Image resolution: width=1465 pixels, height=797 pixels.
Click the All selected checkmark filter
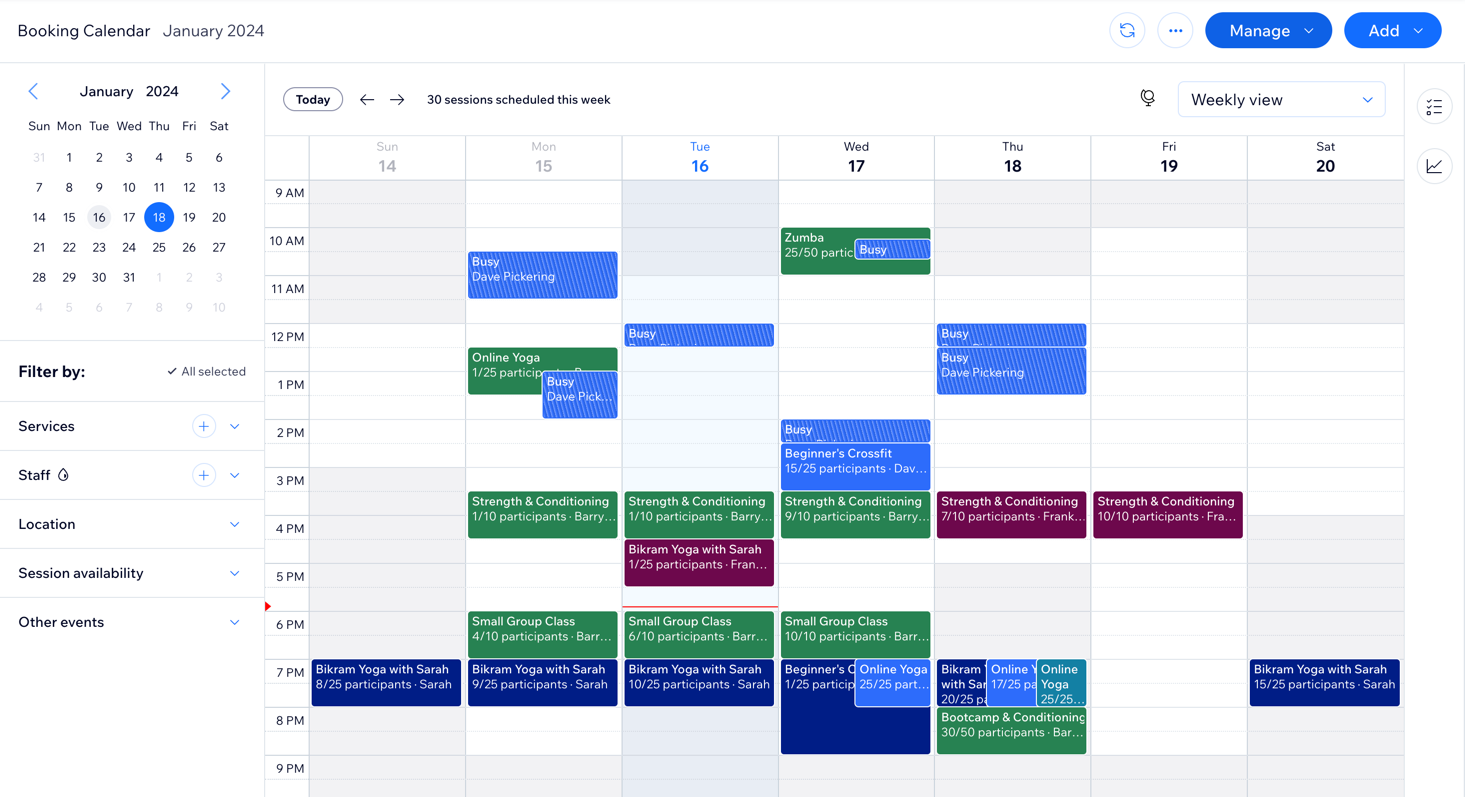click(x=206, y=371)
